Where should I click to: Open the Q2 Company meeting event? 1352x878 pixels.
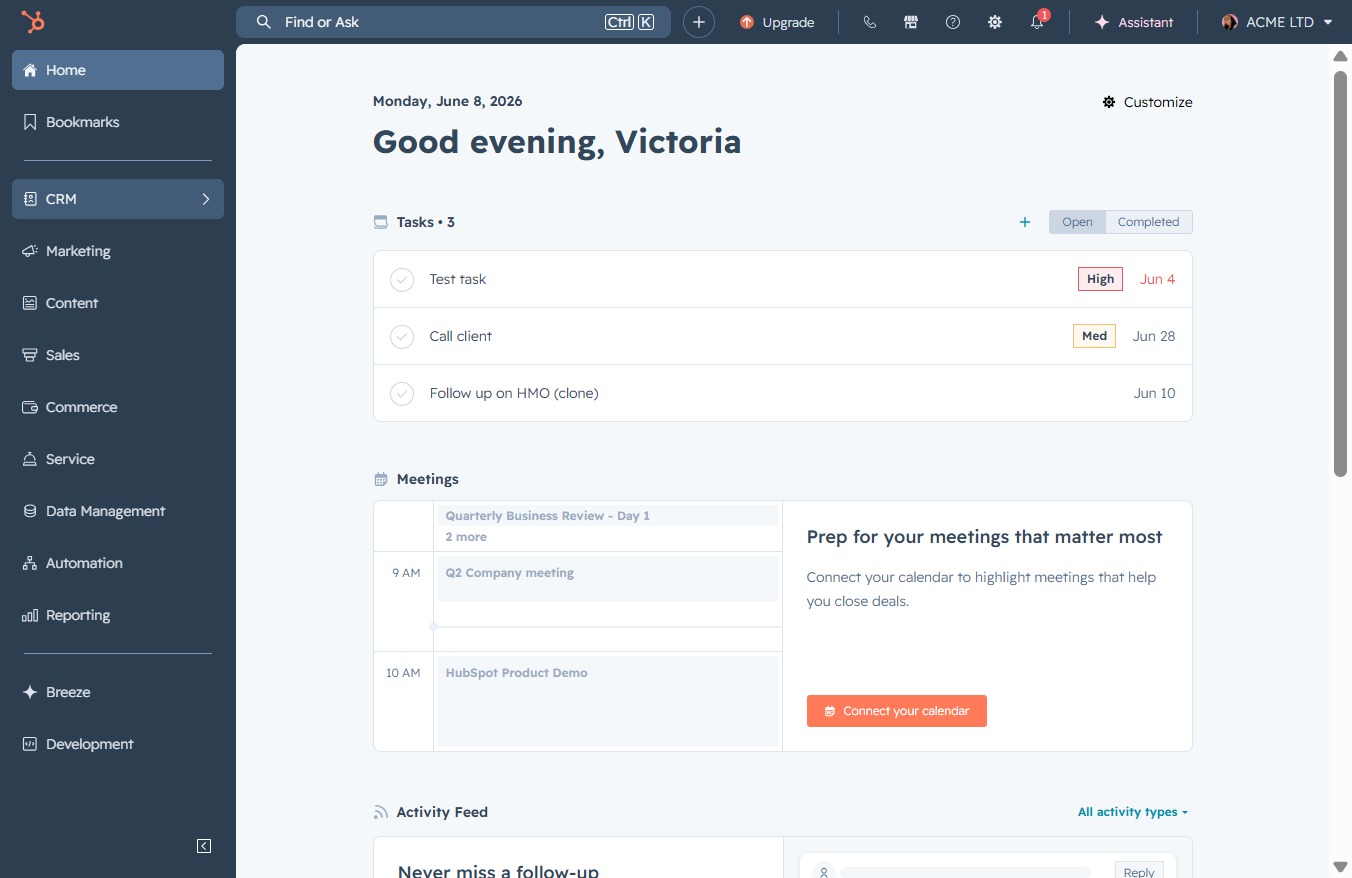pos(607,578)
